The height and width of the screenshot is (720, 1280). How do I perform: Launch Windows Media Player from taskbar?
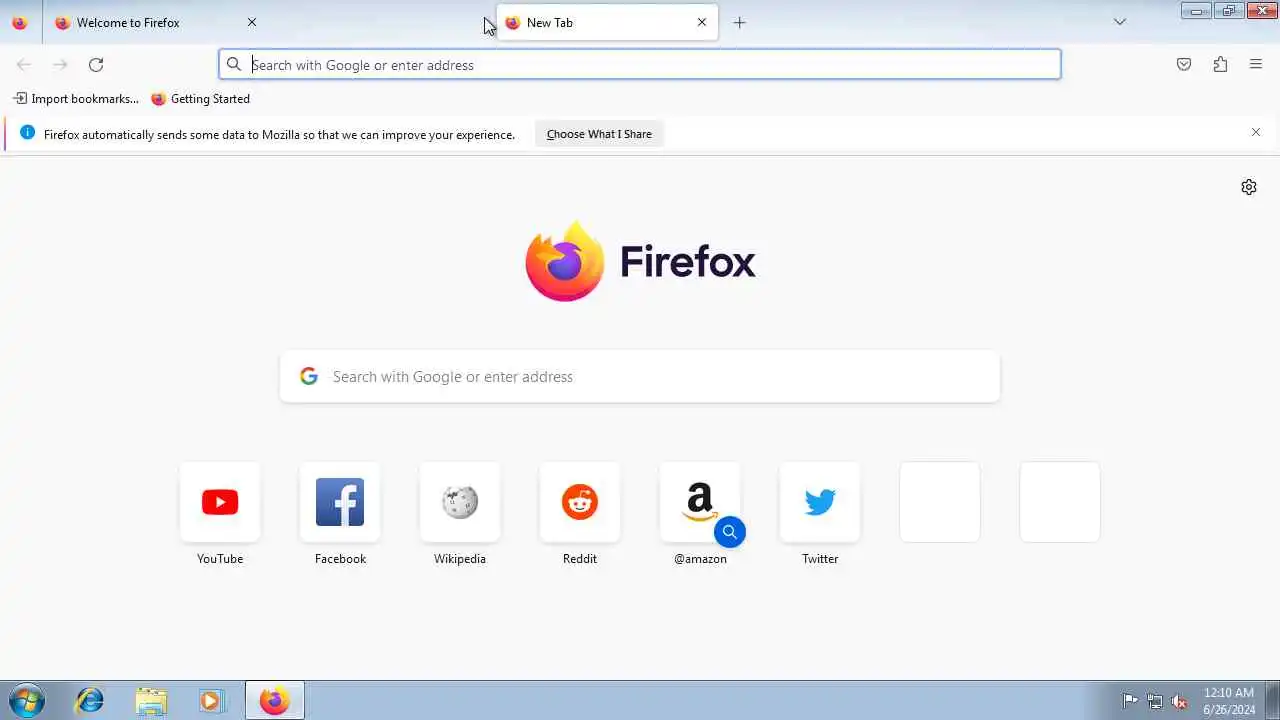211,701
